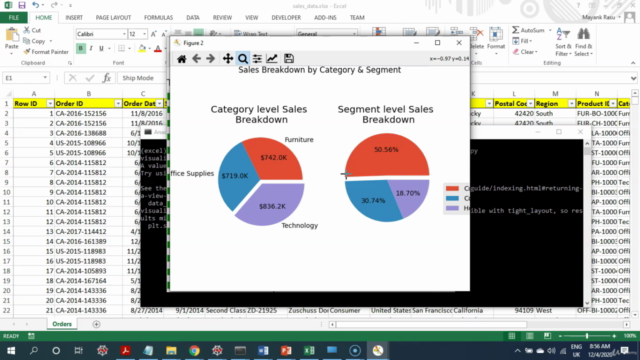Open the font size dropdown showing 12
The width and height of the screenshot is (640, 360).
pos(144,34)
